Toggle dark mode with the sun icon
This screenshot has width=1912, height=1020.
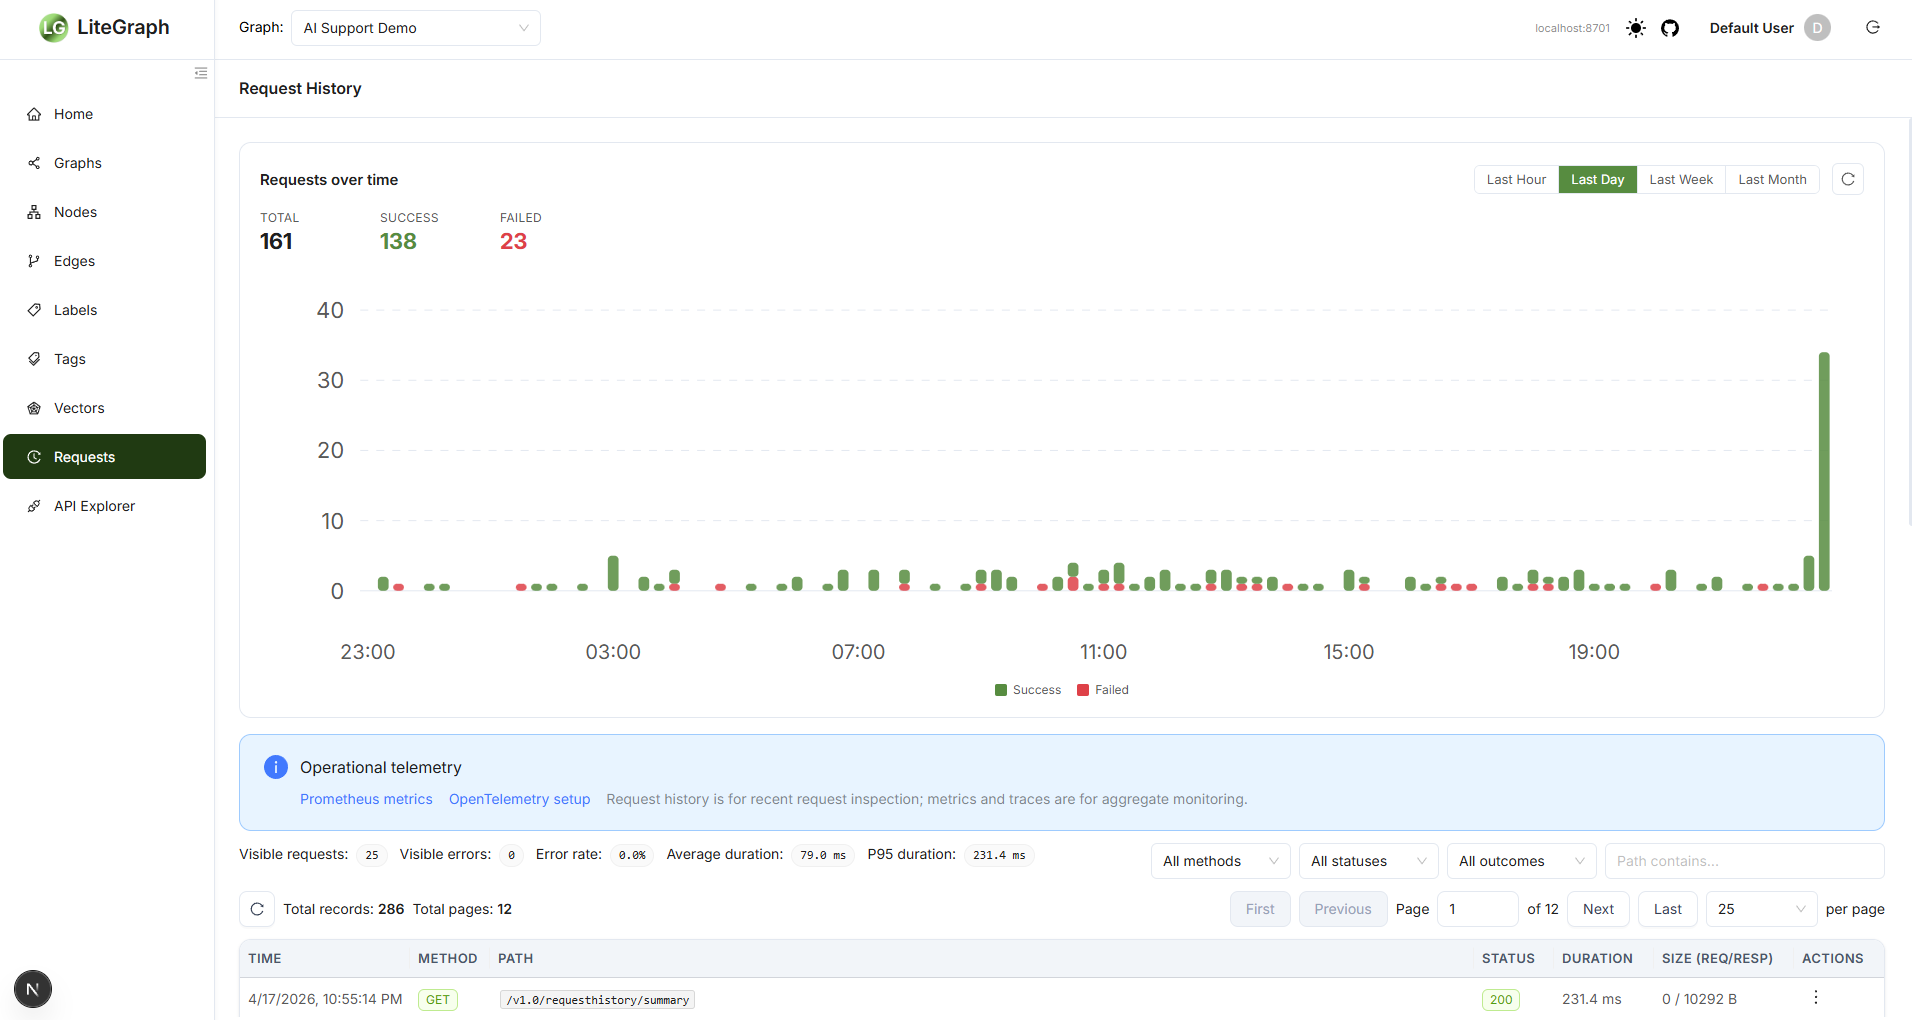pyautogui.click(x=1635, y=28)
